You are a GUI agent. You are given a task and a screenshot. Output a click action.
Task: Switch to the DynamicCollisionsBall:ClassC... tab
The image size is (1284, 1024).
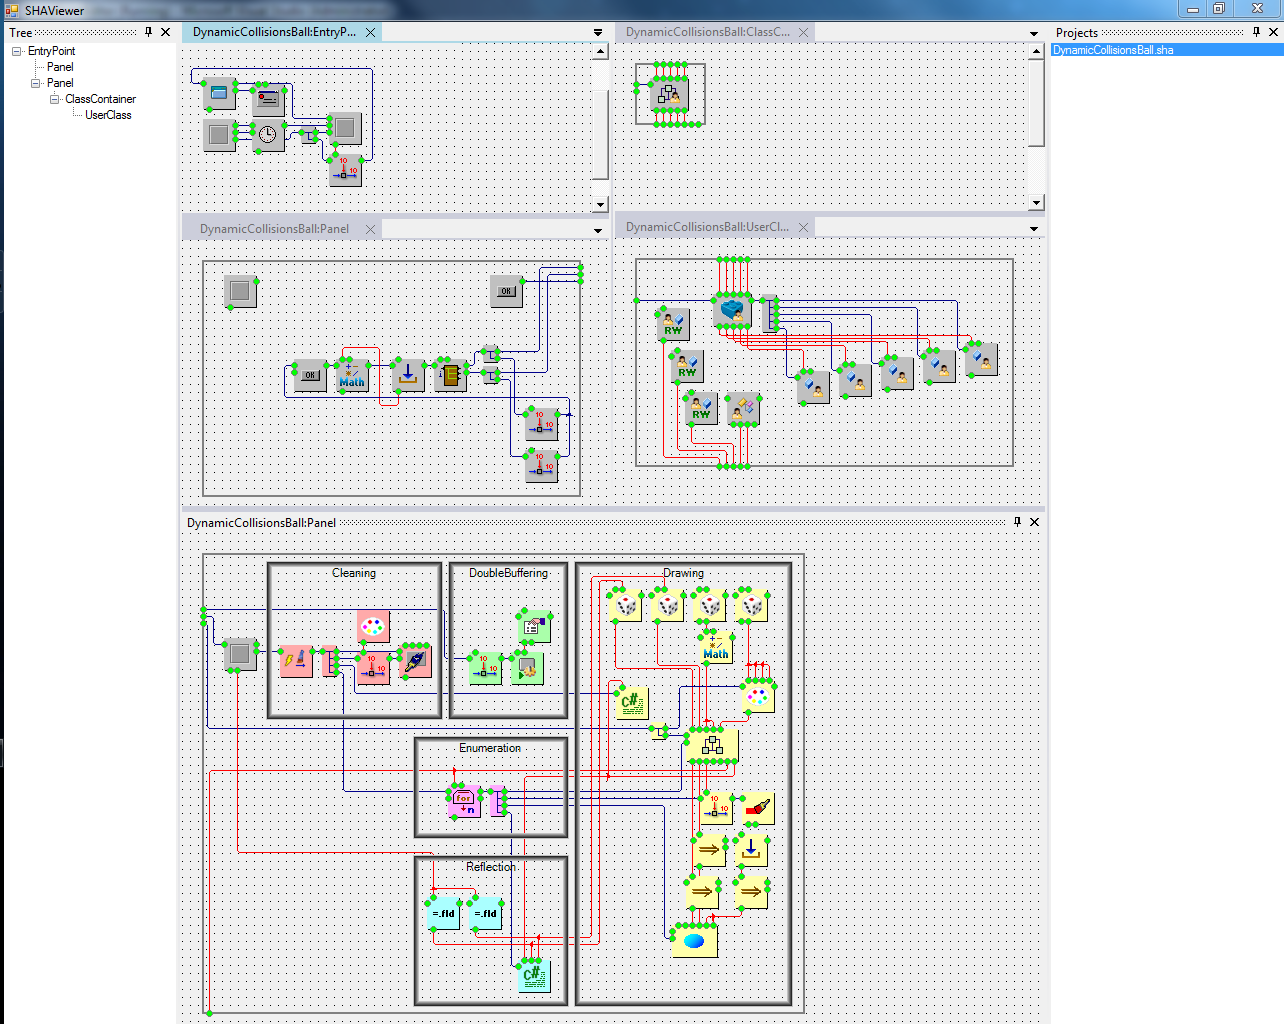[707, 32]
